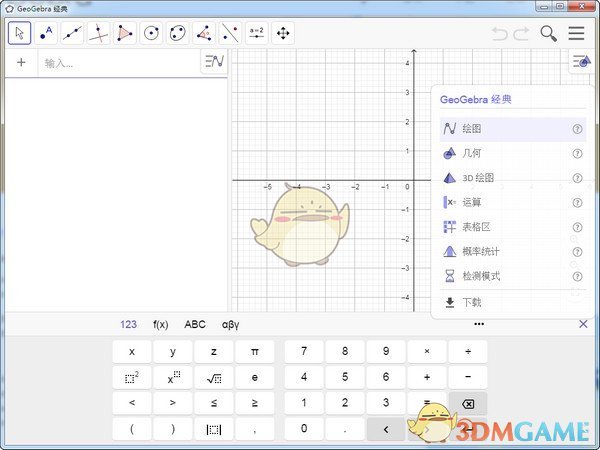600x450 pixels.
Task: Select the Point tool
Action: point(46,33)
